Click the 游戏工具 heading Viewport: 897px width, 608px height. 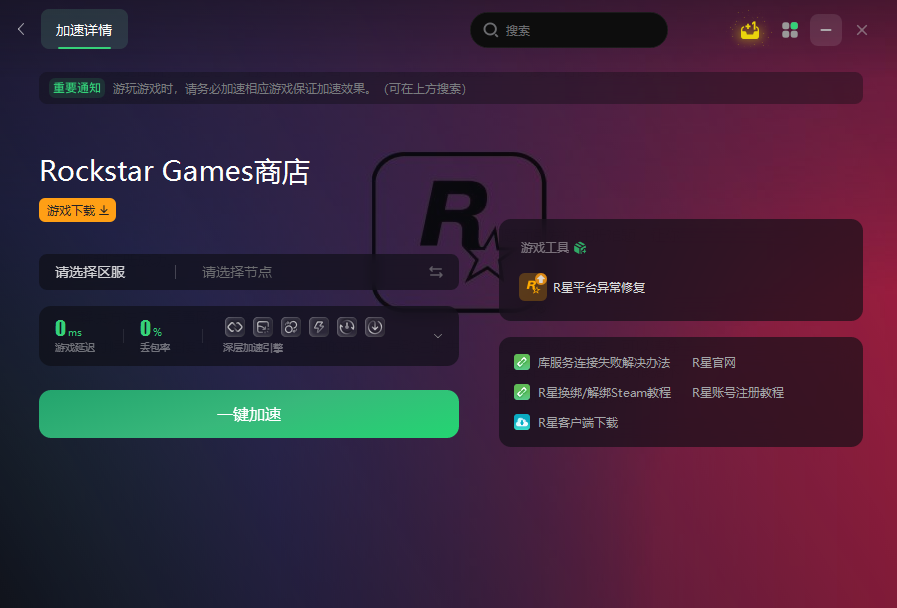pos(545,248)
